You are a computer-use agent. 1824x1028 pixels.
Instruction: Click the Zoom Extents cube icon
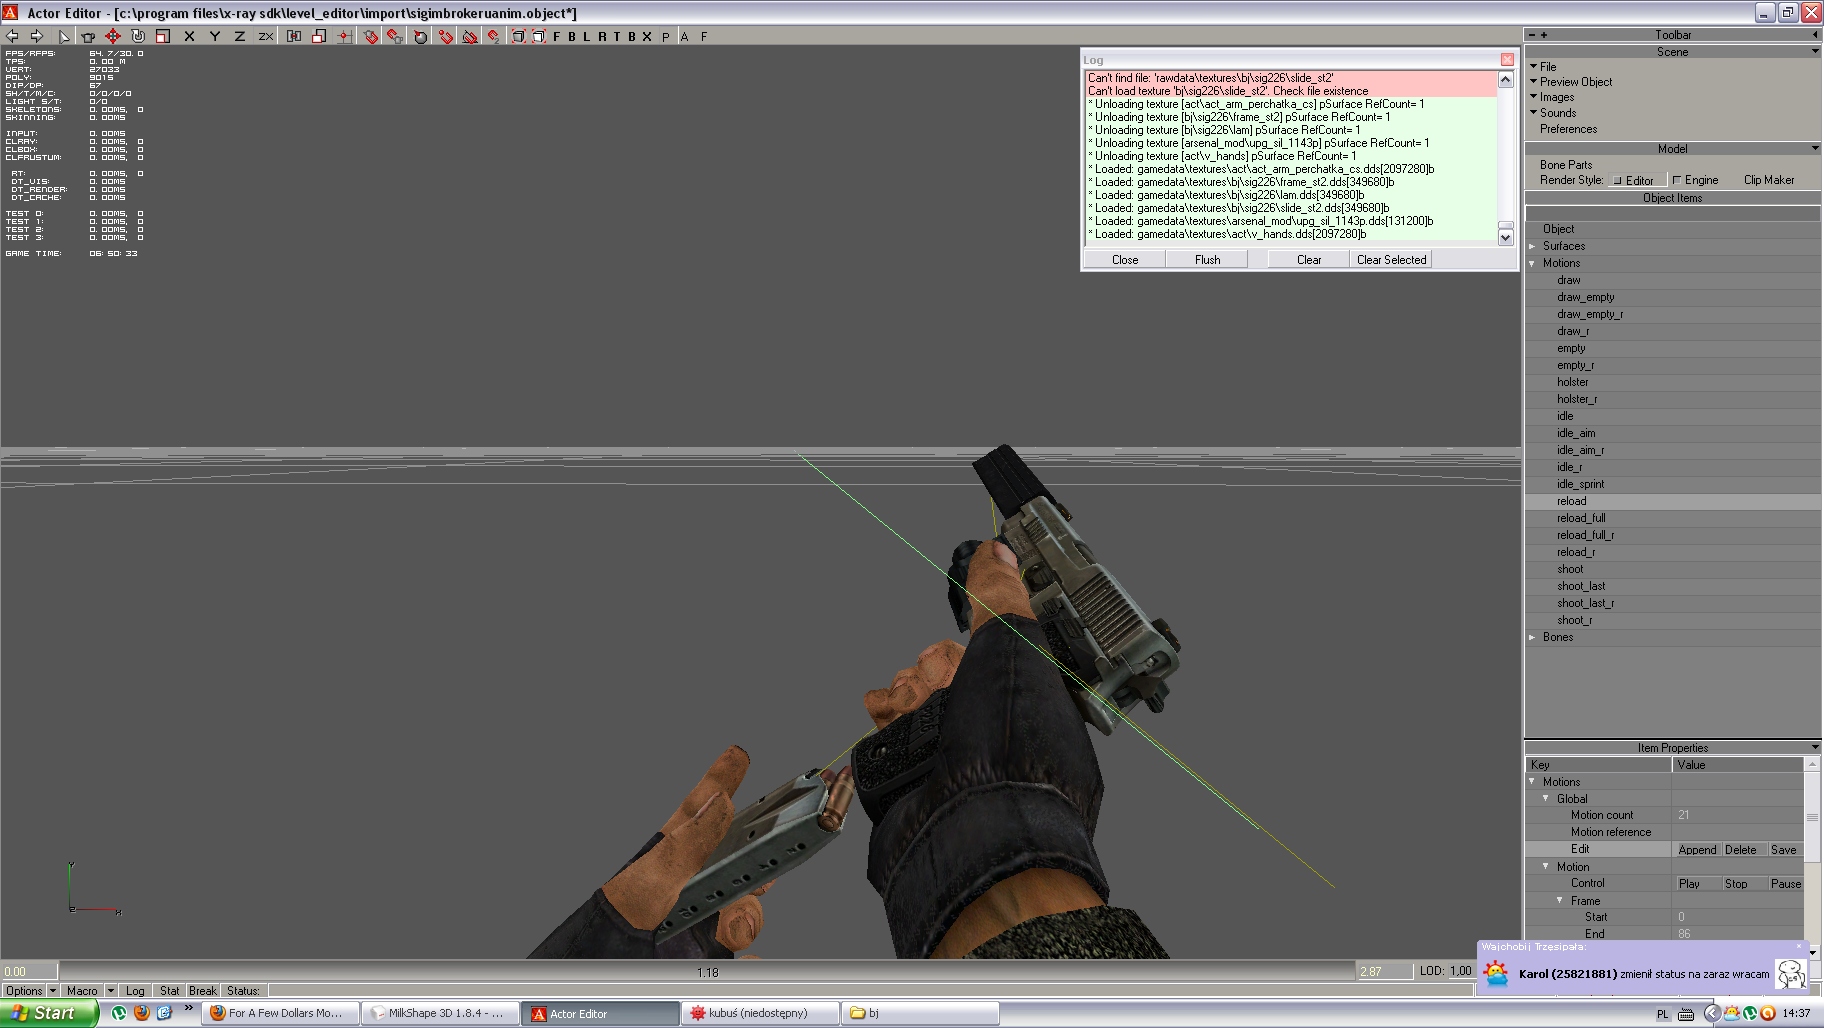click(x=519, y=36)
